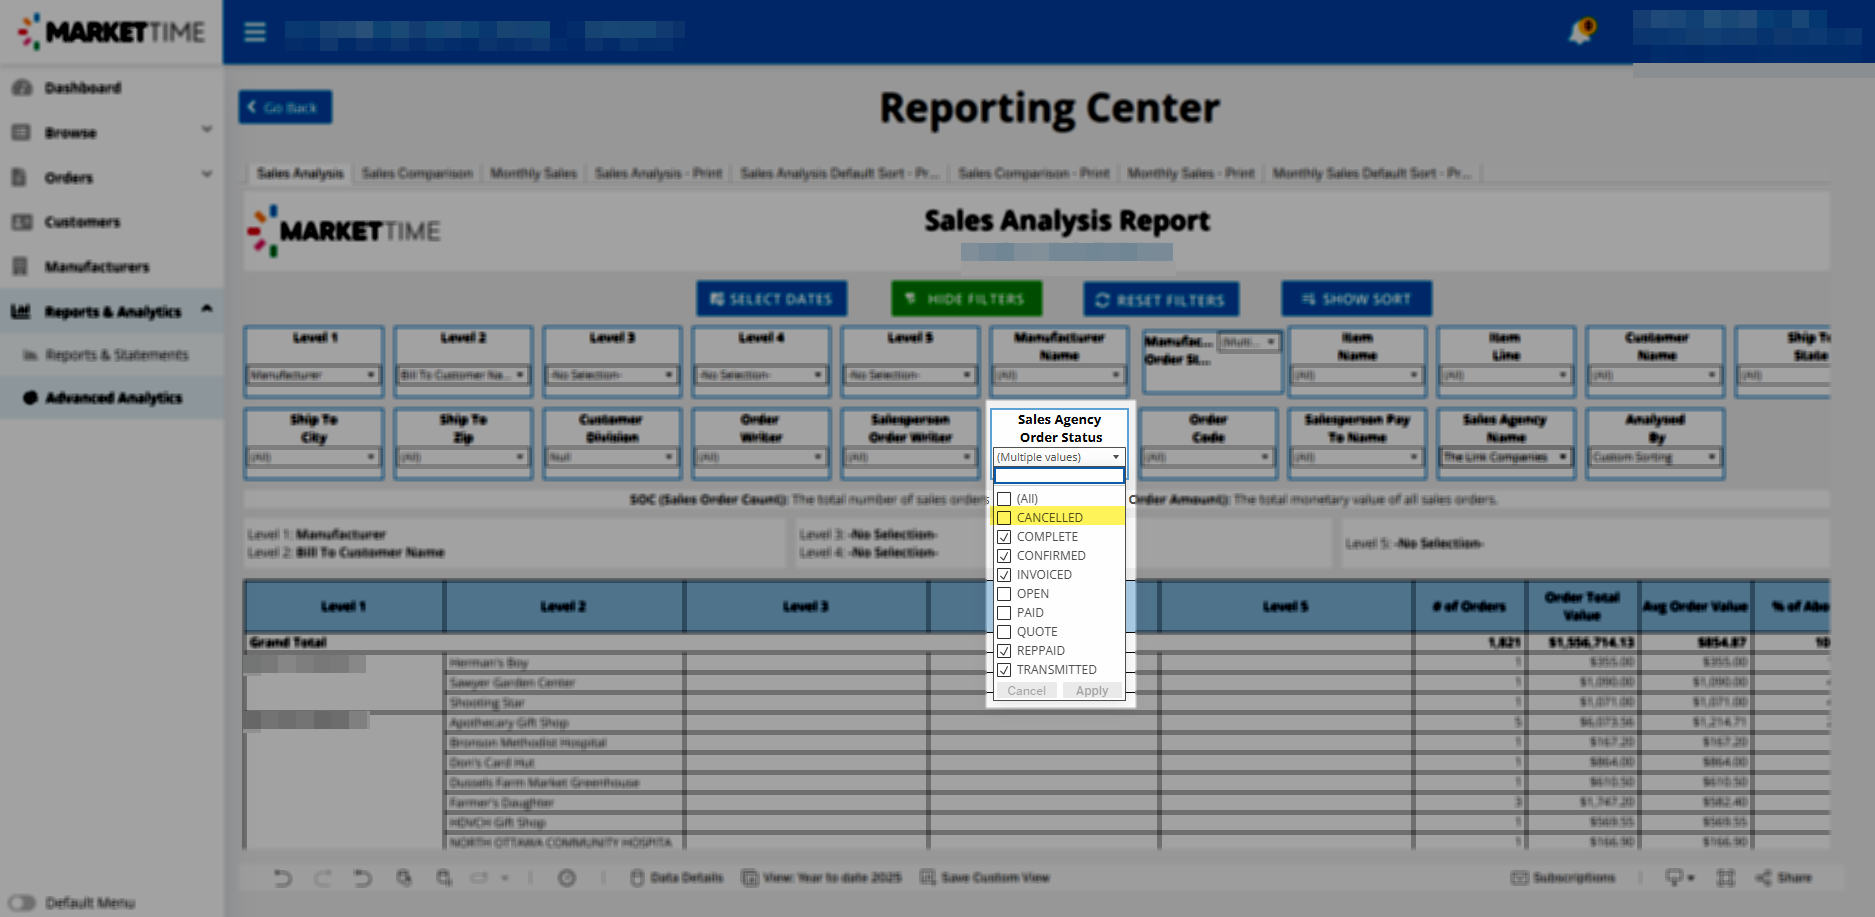Expand the Orders sidebar chevron

click(x=207, y=174)
